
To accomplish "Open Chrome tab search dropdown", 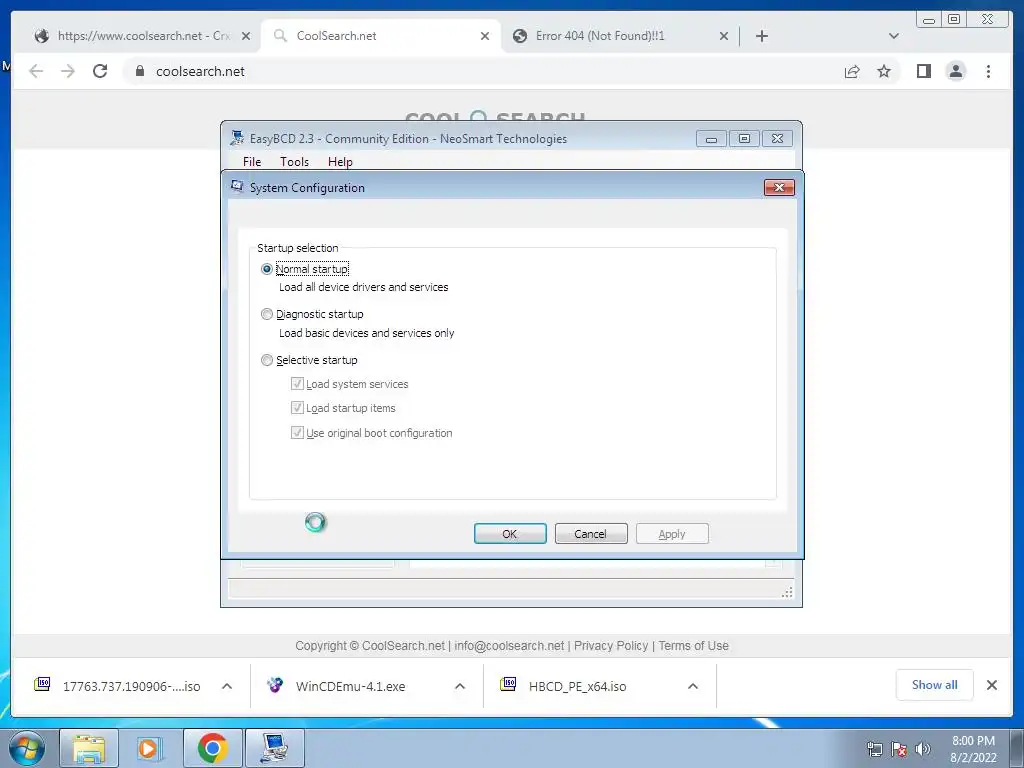I will pyautogui.click(x=894, y=36).
